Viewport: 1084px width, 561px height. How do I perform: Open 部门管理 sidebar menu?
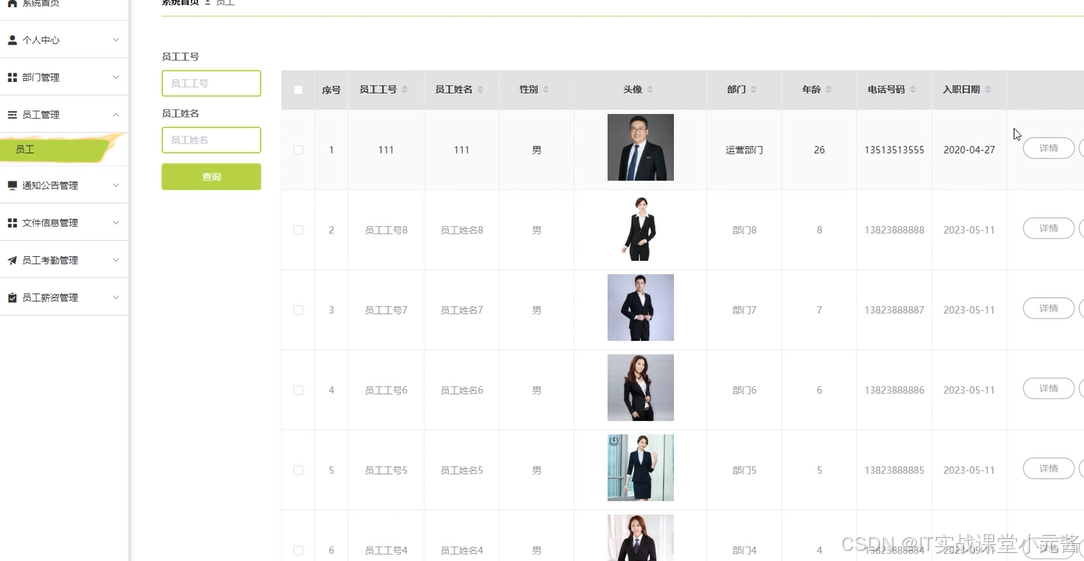coord(64,77)
